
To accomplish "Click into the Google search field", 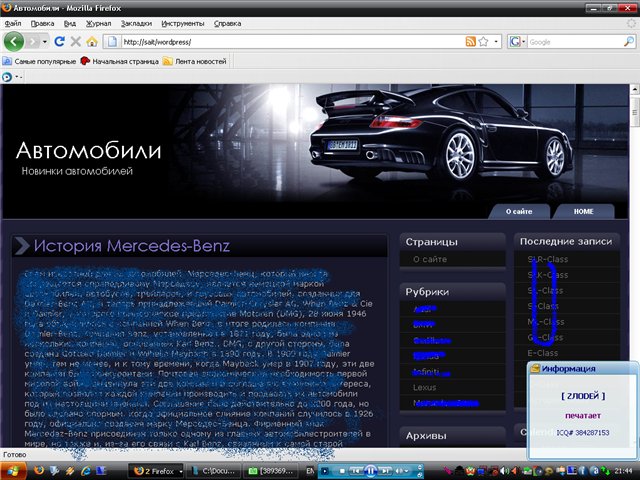I will (570, 42).
